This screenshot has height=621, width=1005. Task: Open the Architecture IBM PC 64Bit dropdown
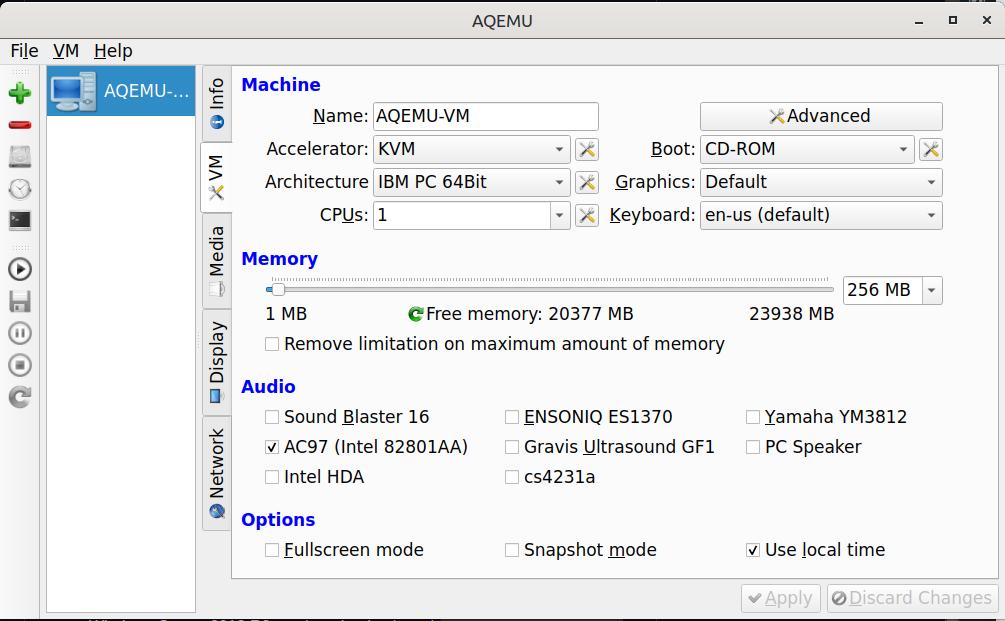pyautogui.click(x=472, y=183)
